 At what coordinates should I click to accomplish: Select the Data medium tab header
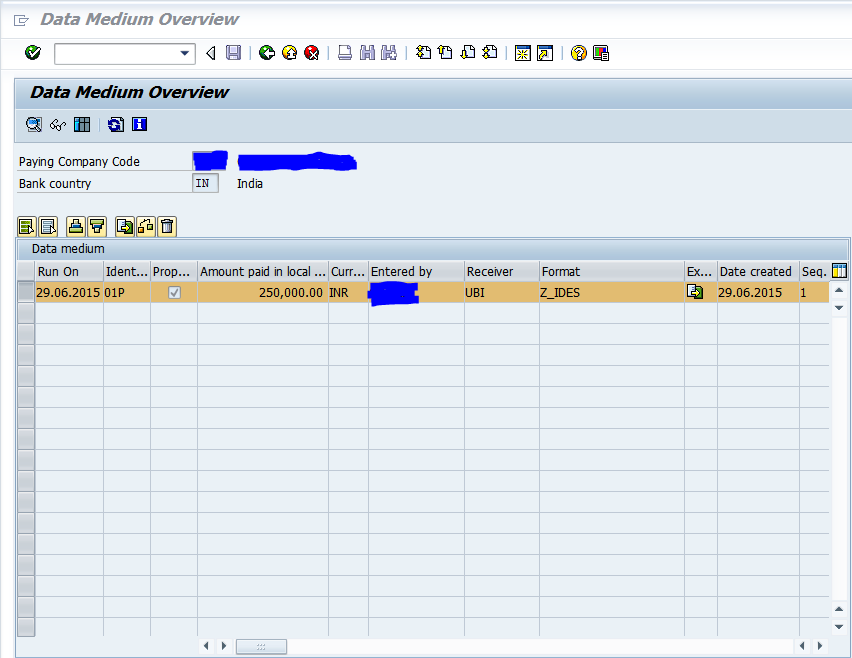click(x=69, y=248)
